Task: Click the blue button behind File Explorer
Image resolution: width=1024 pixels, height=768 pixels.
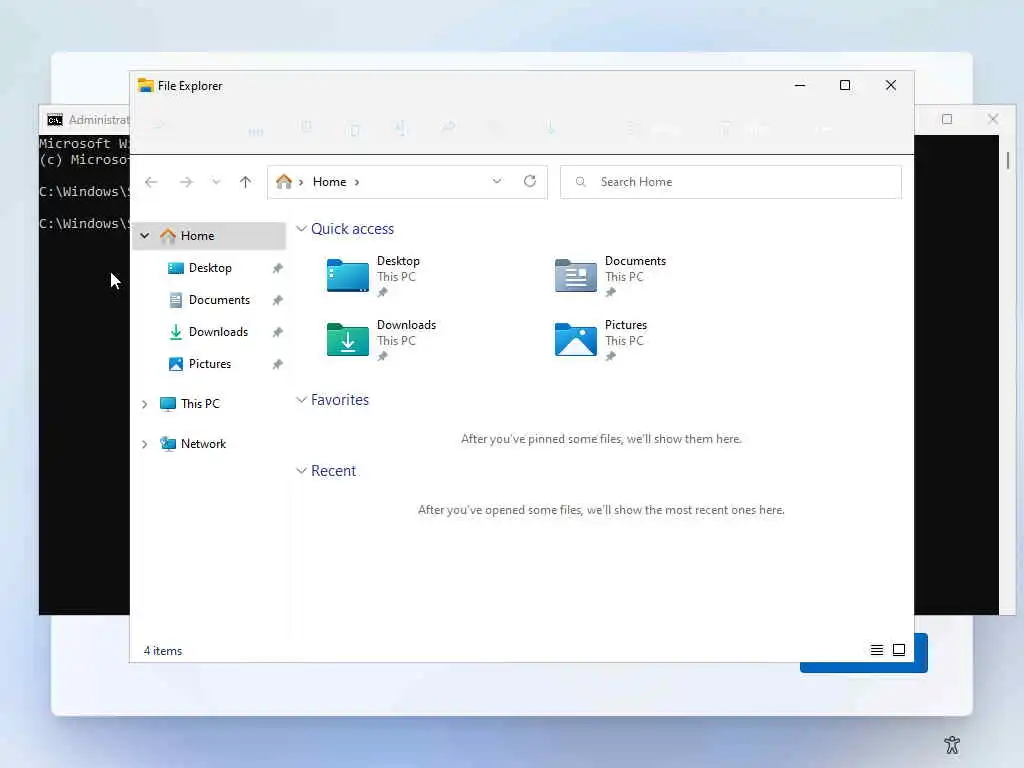Action: click(863, 667)
